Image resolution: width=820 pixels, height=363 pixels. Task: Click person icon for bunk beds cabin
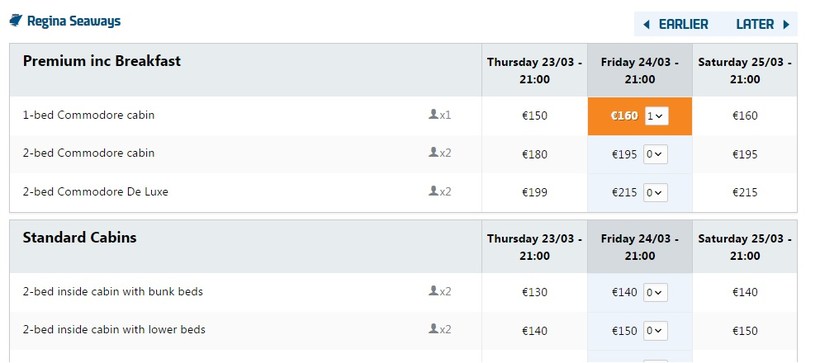click(433, 290)
